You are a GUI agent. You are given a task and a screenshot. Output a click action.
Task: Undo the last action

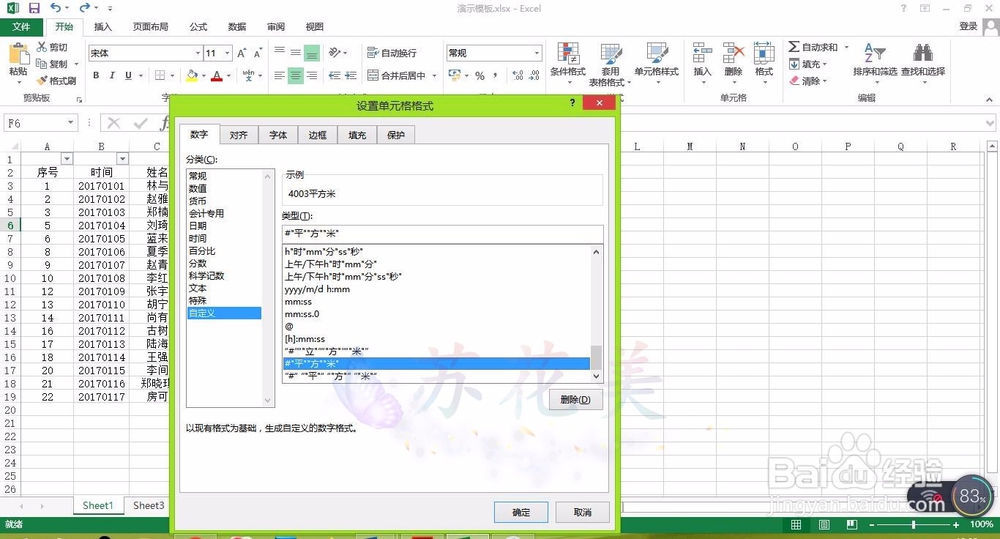point(56,8)
